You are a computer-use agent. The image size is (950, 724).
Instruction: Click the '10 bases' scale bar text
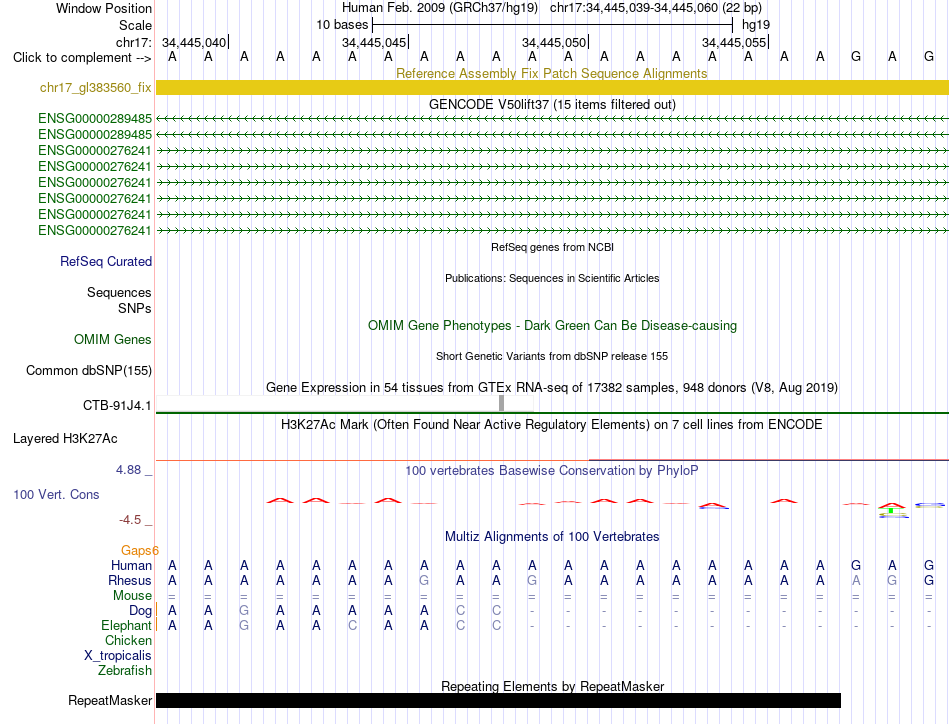click(342, 25)
